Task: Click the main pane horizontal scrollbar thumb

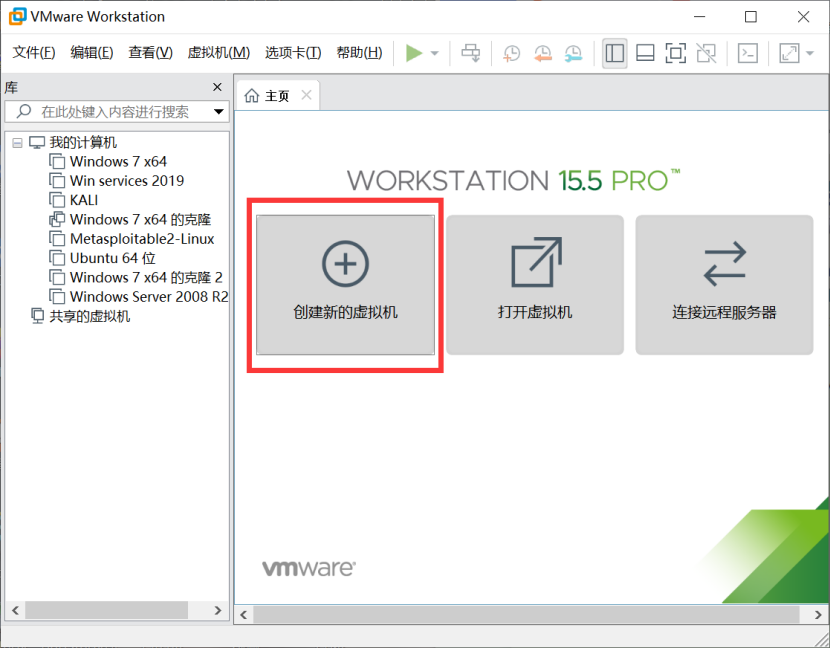Action: coord(526,615)
